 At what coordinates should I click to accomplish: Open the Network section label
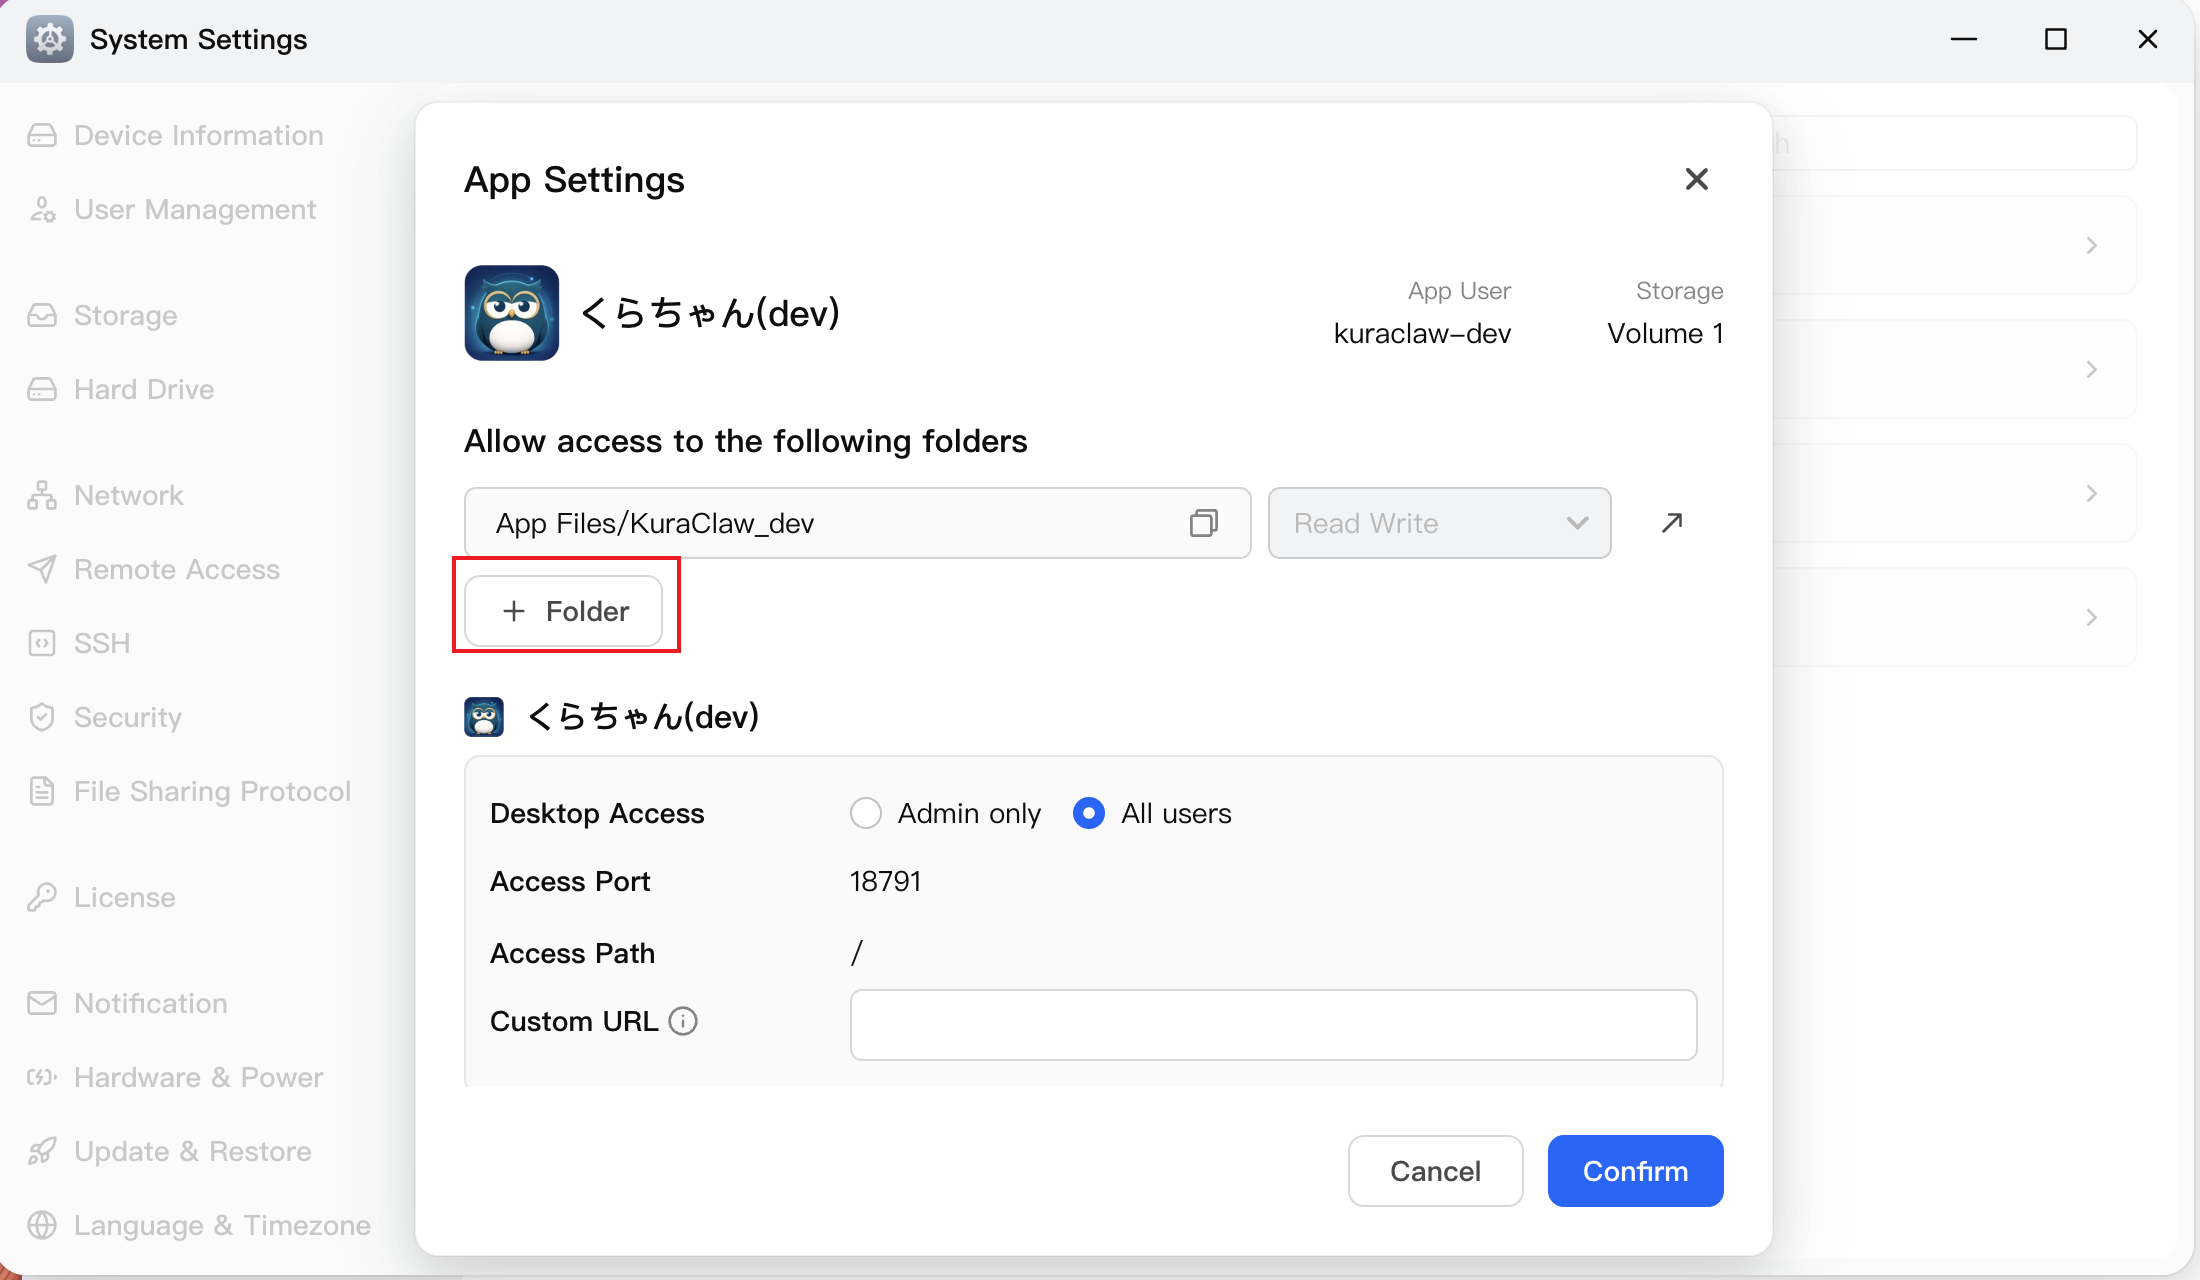pos(129,495)
